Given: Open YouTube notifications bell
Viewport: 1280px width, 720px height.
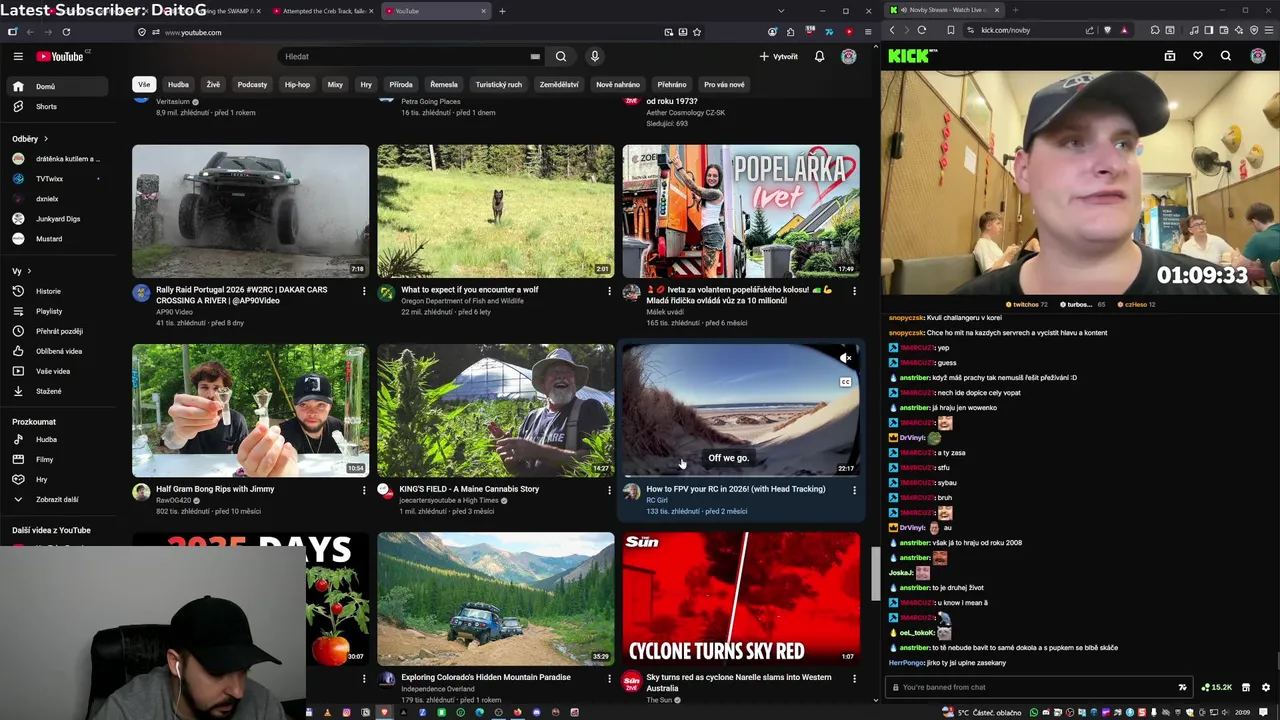Looking at the screenshot, I should (x=819, y=56).
